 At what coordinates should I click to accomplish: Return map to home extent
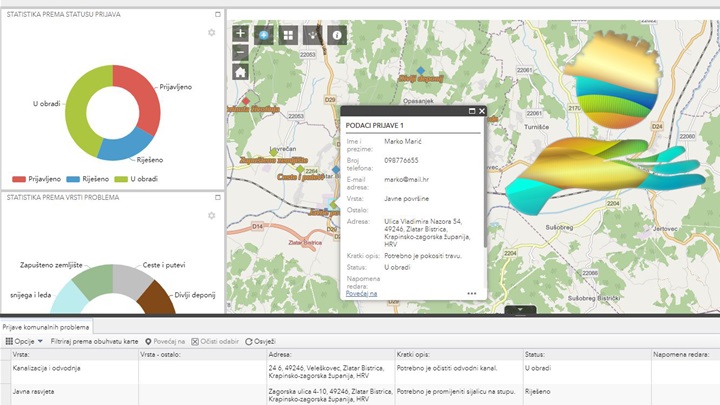tap(240, 72)
